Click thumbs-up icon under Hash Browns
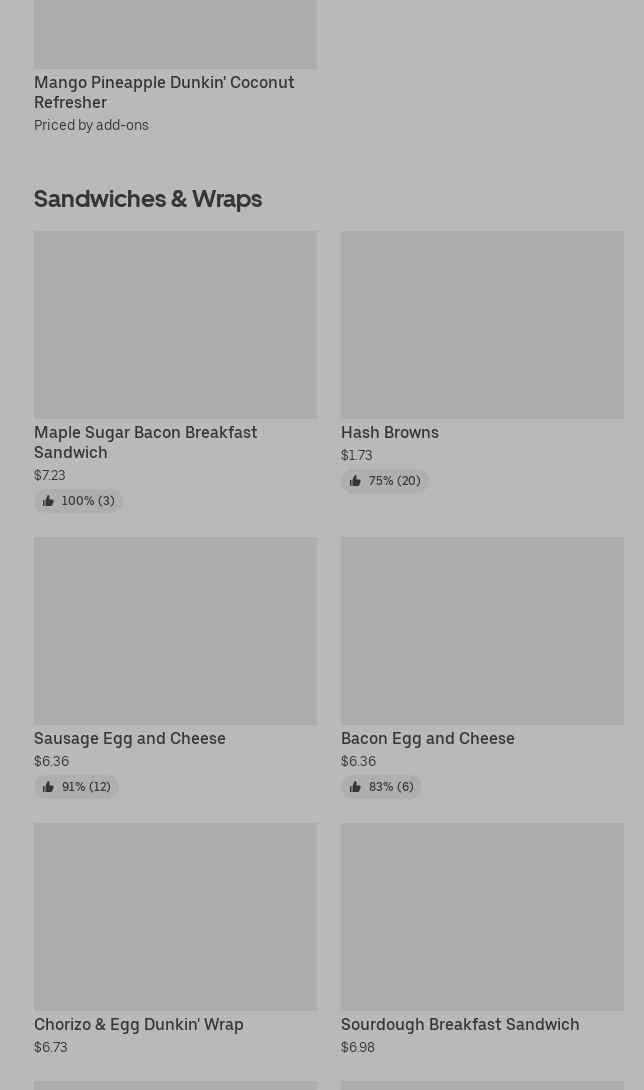This screenshot has width=644, height=1090. [355, 481]
